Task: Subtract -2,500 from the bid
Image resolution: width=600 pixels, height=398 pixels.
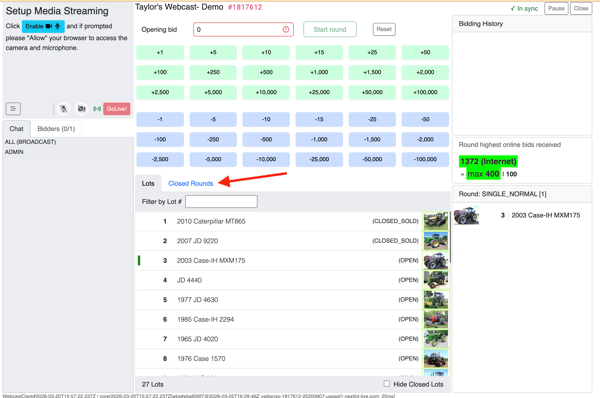Action: click(160, 159)
